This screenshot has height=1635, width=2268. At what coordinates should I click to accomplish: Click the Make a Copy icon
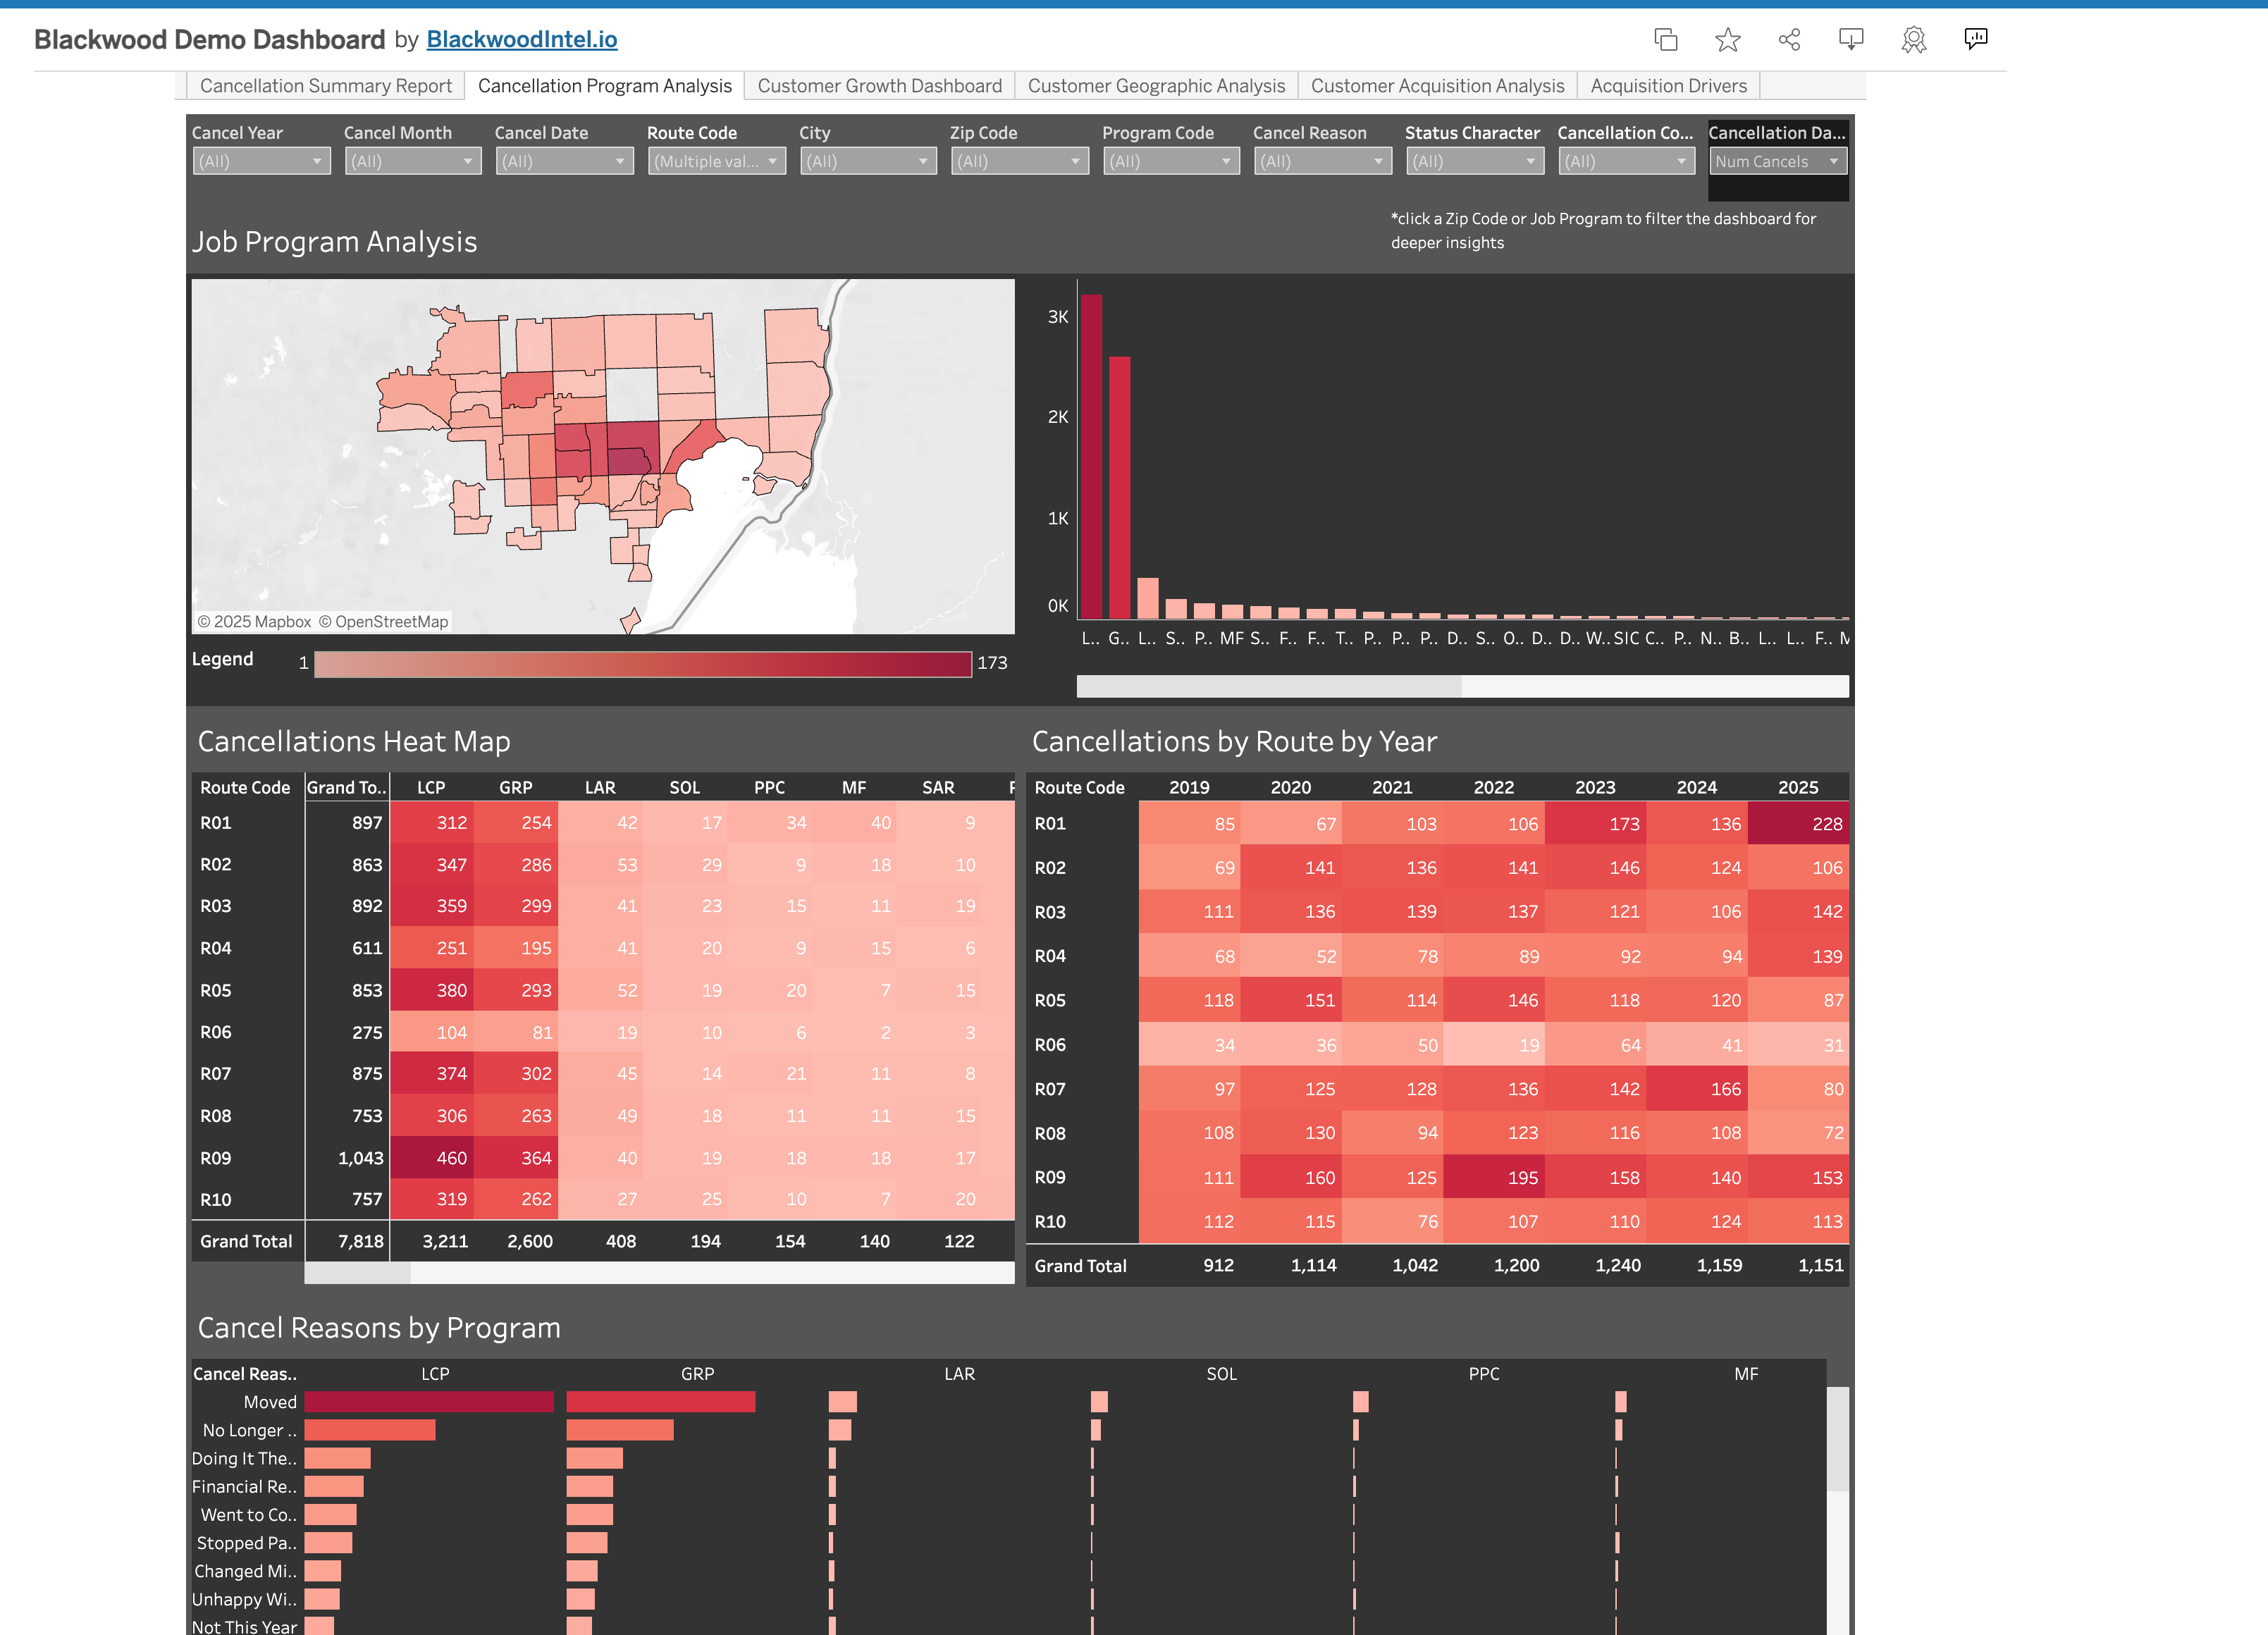tap(1666, 39)
